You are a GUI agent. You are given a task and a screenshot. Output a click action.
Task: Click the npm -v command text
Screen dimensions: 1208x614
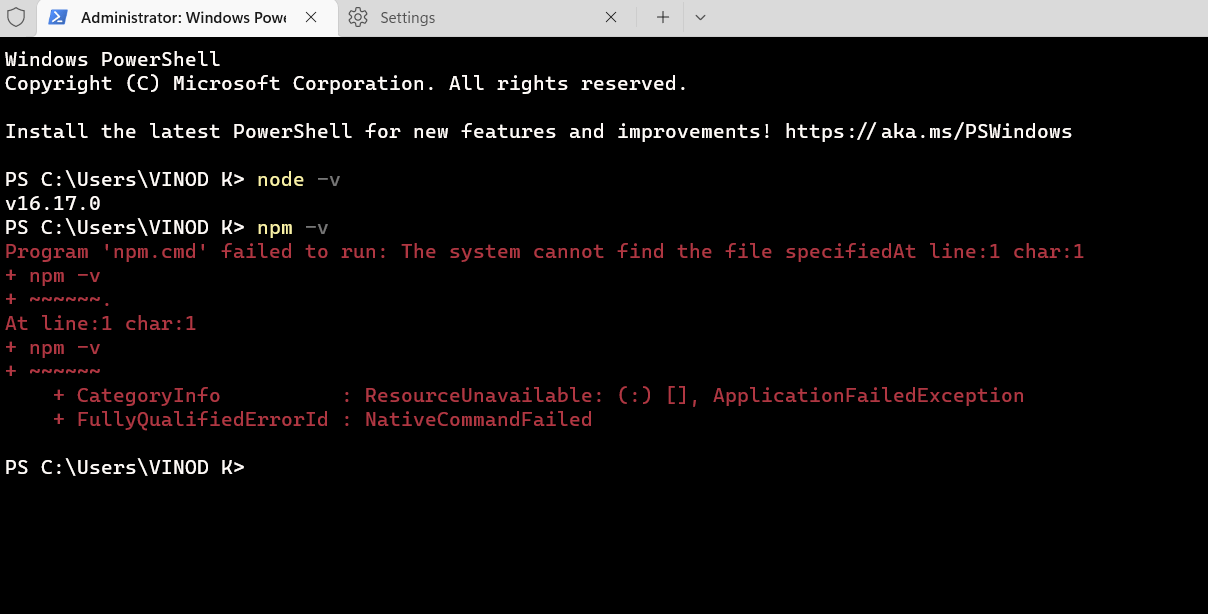click(x=291, y=227)
